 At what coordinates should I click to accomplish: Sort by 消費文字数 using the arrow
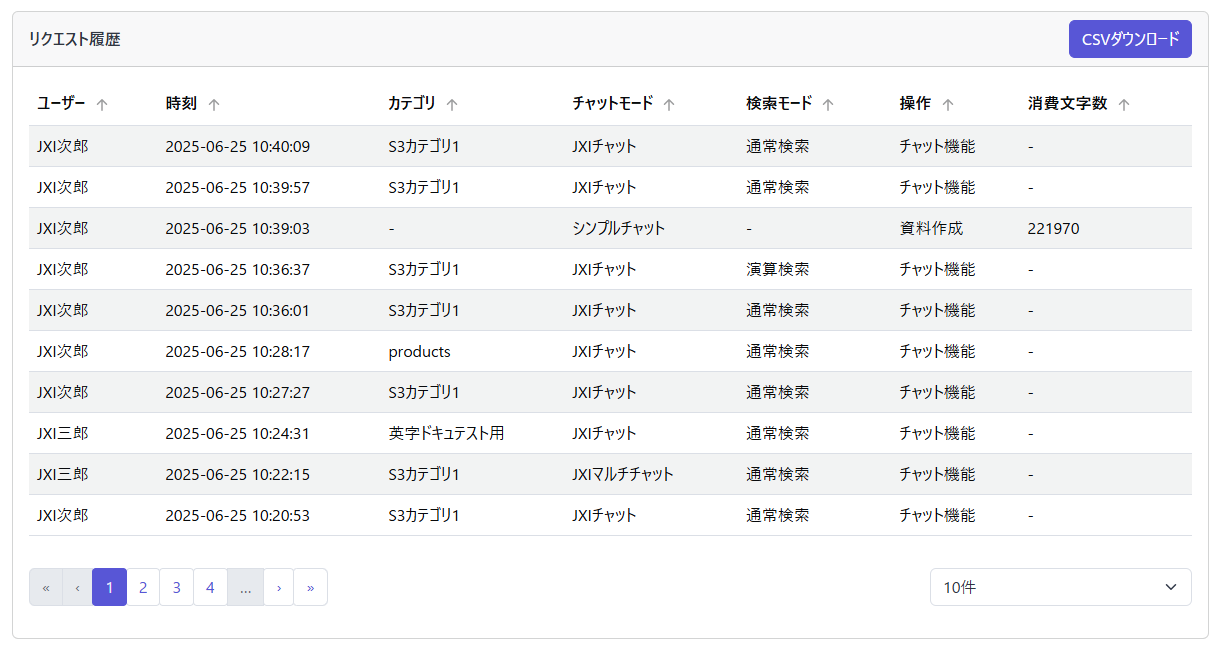(x=1124, y=104)
